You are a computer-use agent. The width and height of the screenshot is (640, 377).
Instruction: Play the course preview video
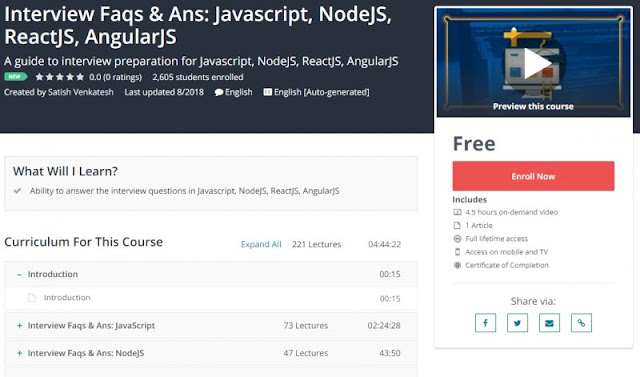click(x=537, y=63)
